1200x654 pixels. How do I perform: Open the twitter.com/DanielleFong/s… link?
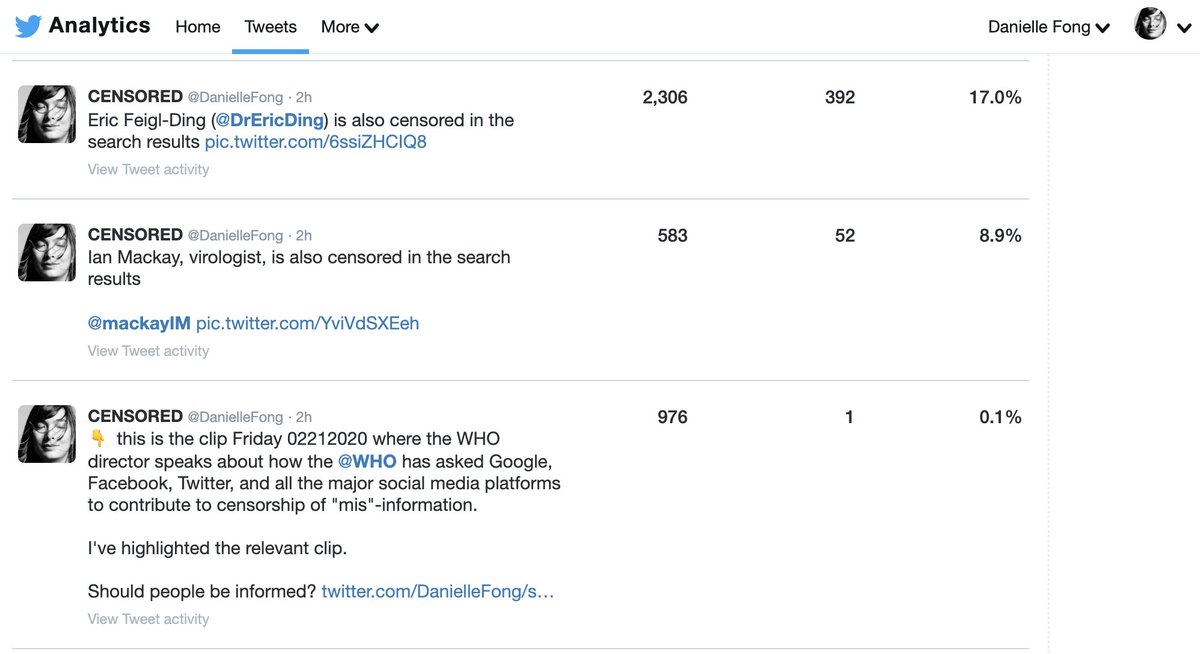click(438, 591)
